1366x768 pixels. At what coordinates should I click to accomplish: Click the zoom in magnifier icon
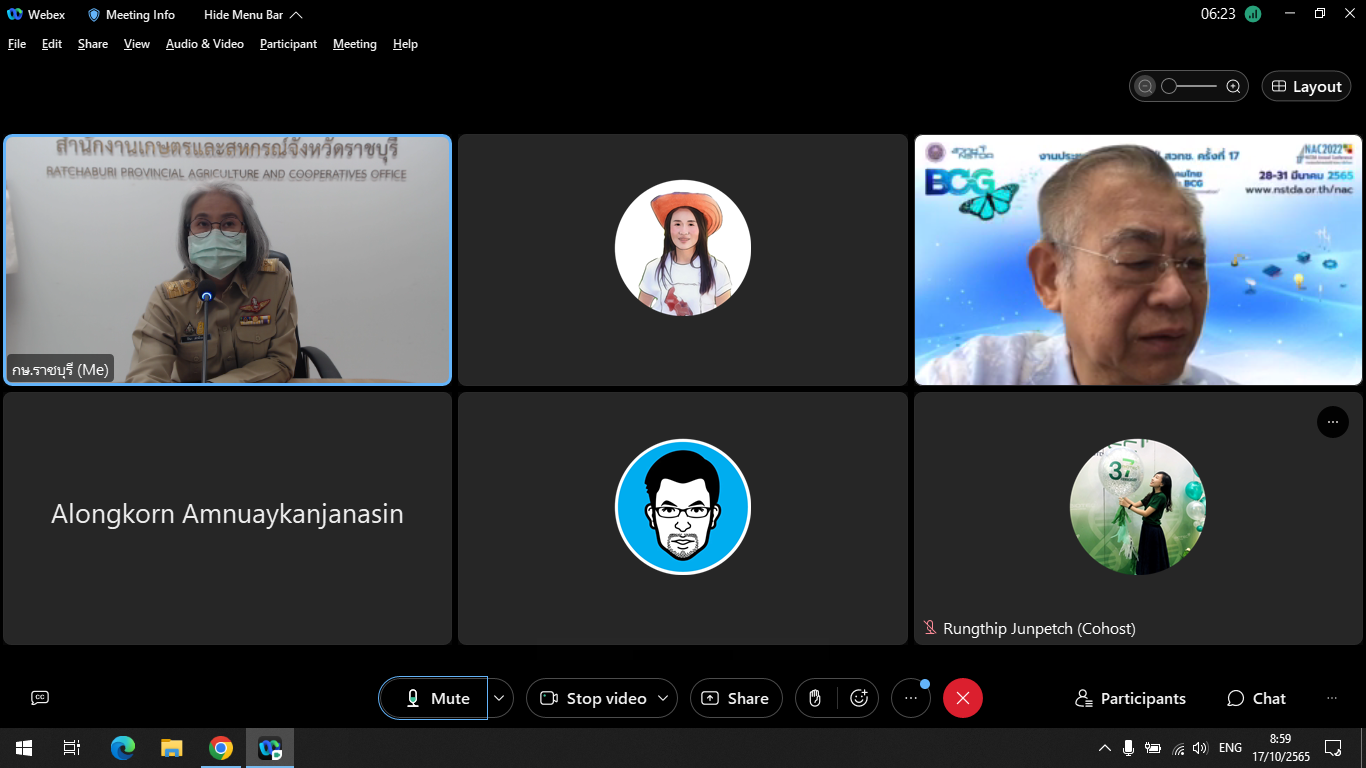click(1233, 87)
